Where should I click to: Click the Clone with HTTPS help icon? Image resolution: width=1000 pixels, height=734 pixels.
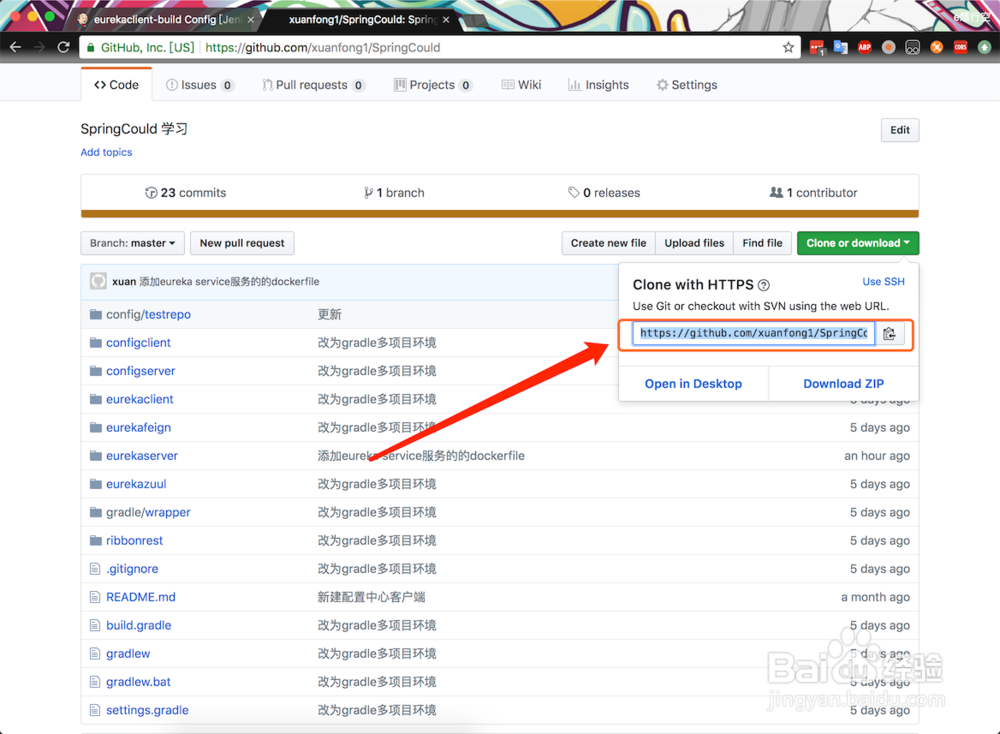pyautogui.click(x=763, y=285)
